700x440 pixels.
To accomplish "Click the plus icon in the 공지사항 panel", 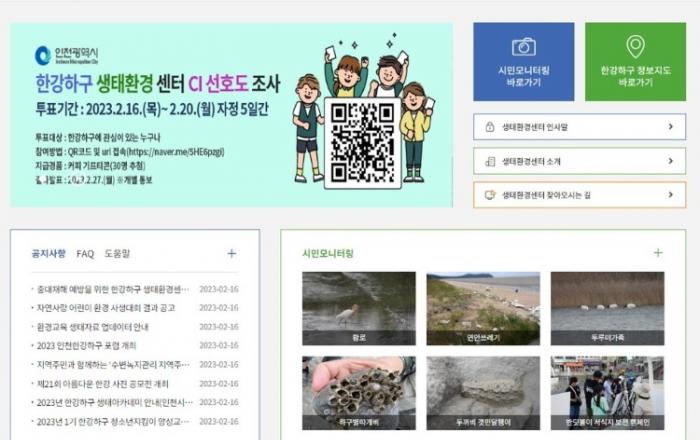I will [x=232, y=254].
